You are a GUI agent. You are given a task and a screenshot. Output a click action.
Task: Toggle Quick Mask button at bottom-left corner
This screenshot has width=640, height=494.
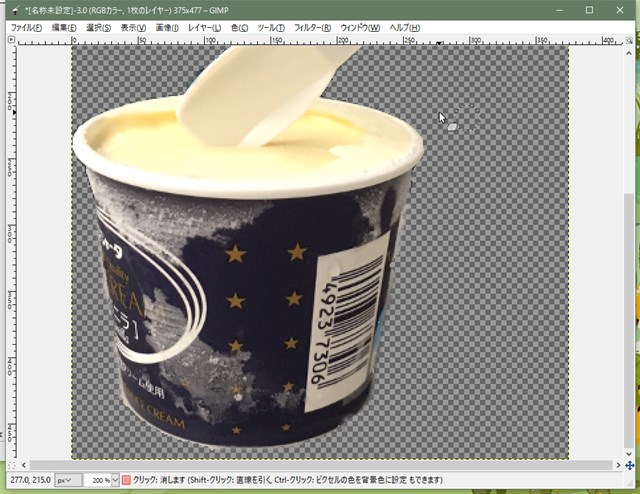coord(13,465)
